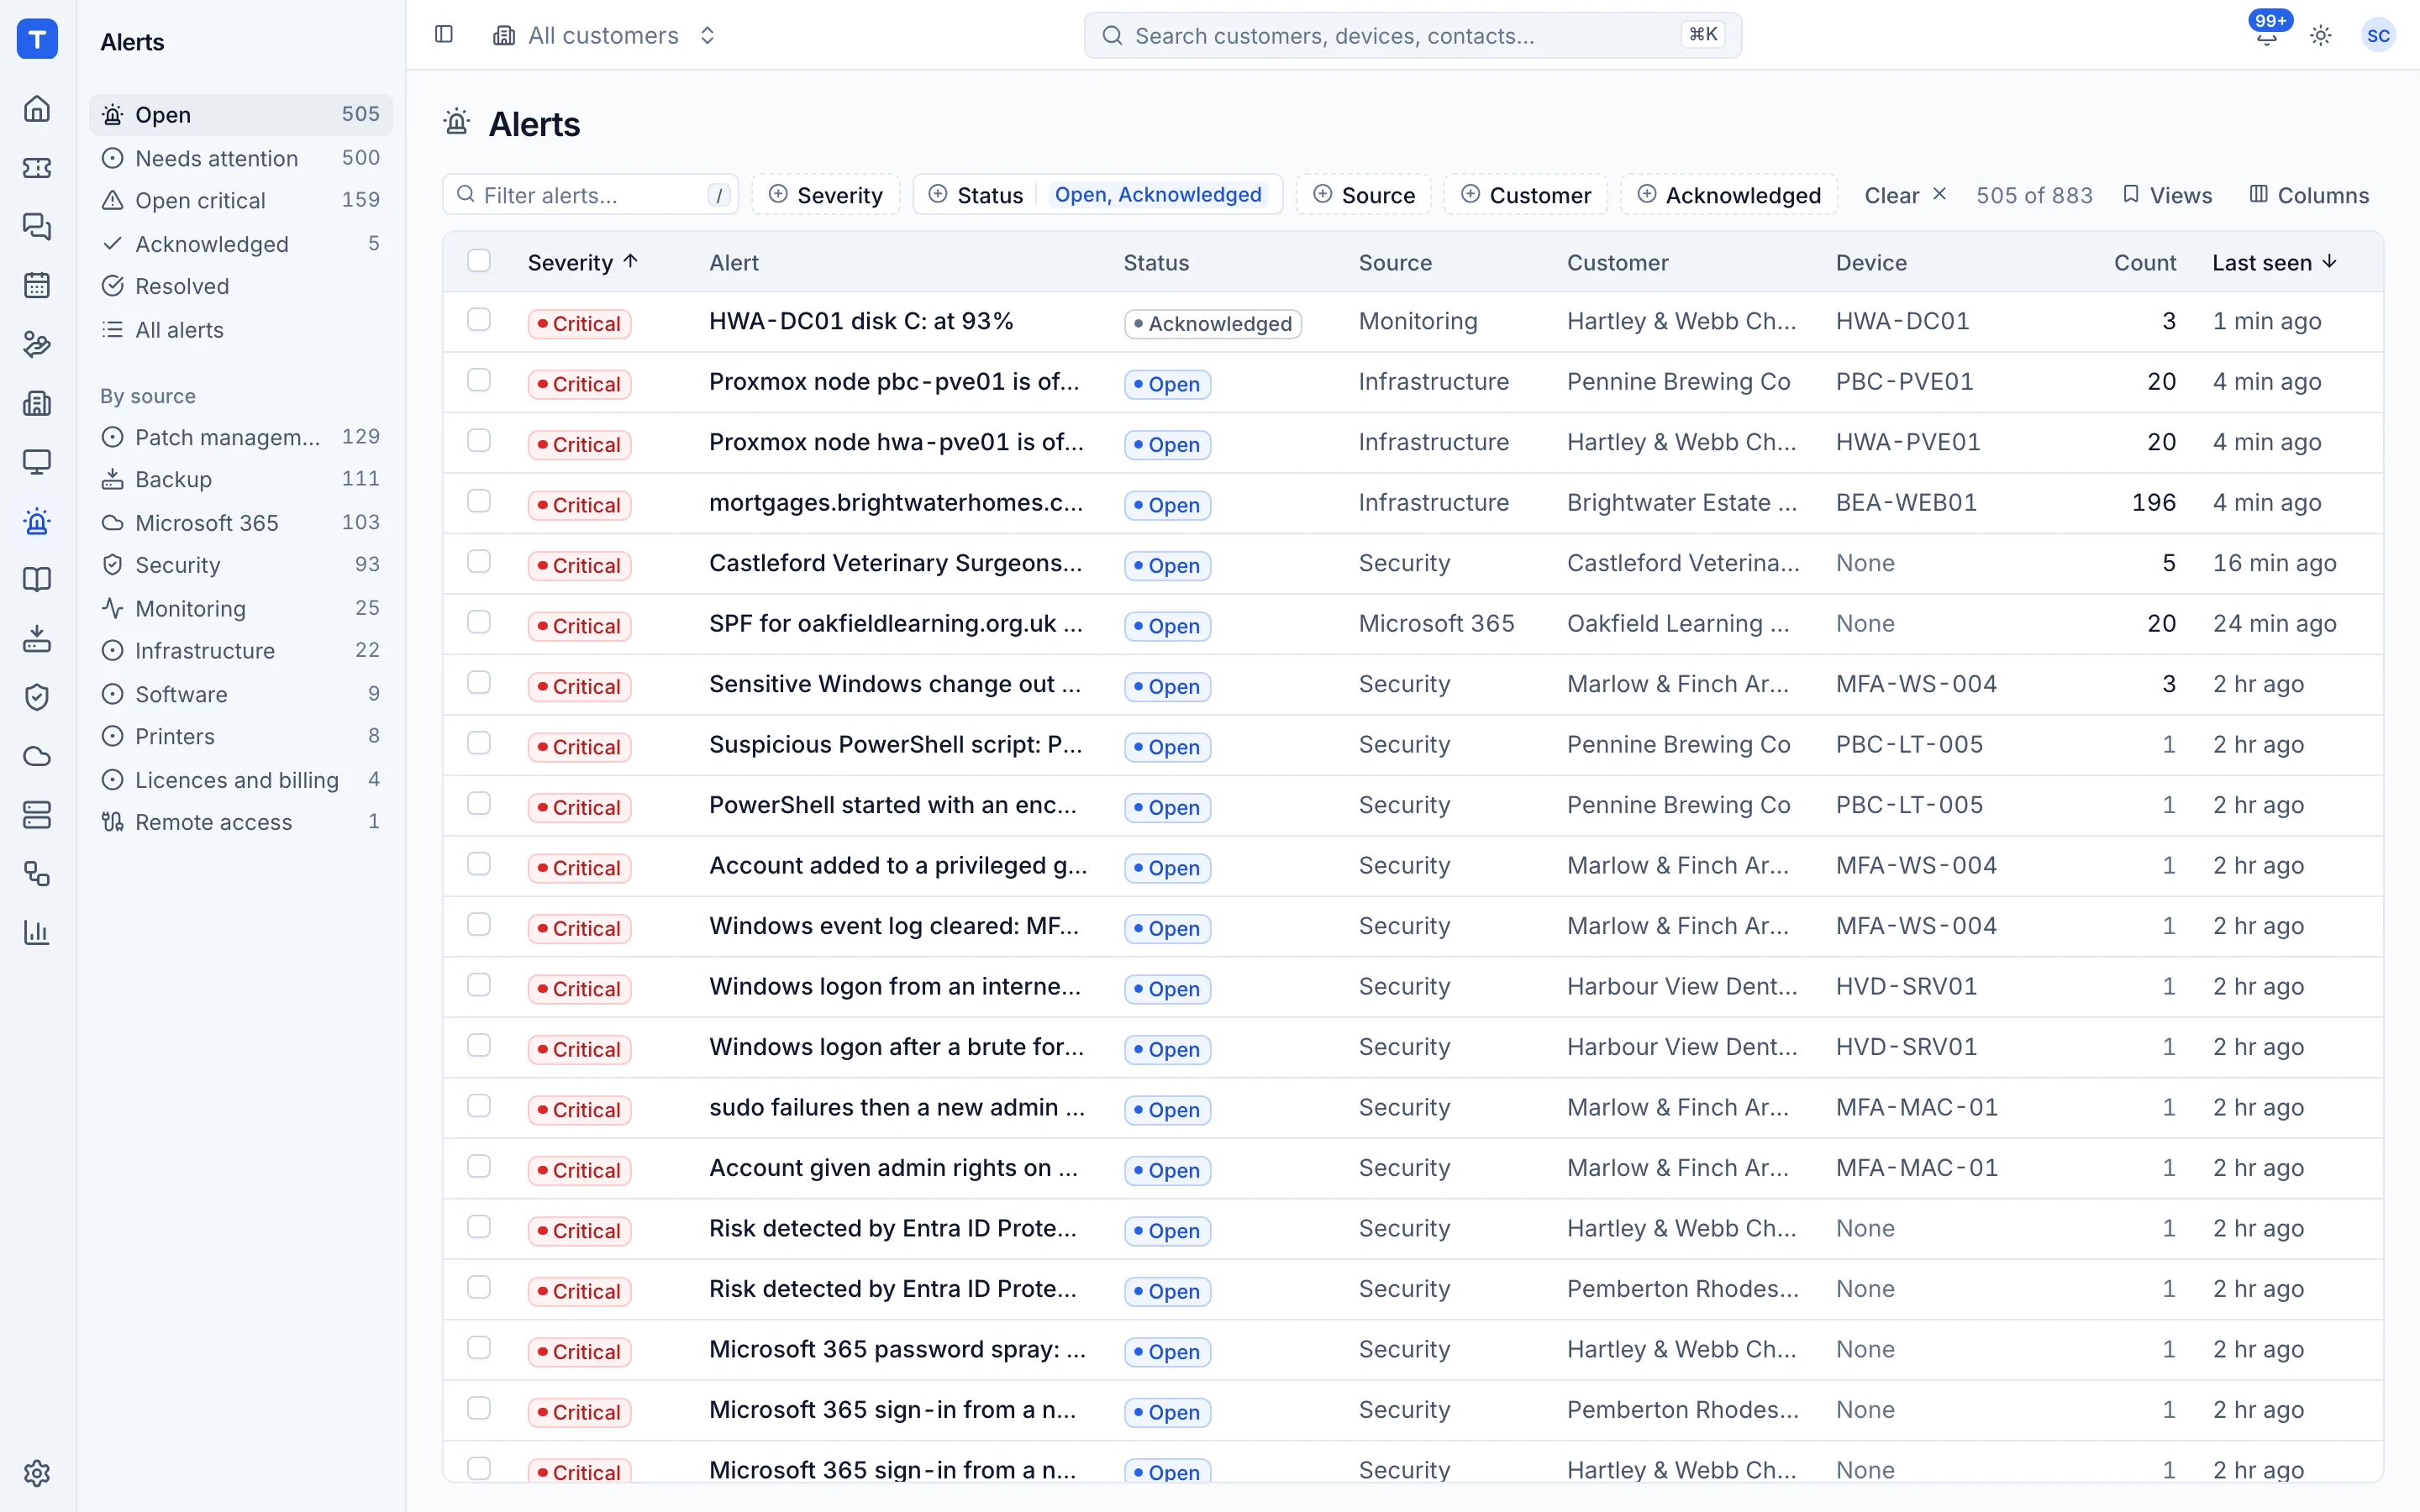
Task: Switch theme with the sun icon
Action: tap(2321, 35)
